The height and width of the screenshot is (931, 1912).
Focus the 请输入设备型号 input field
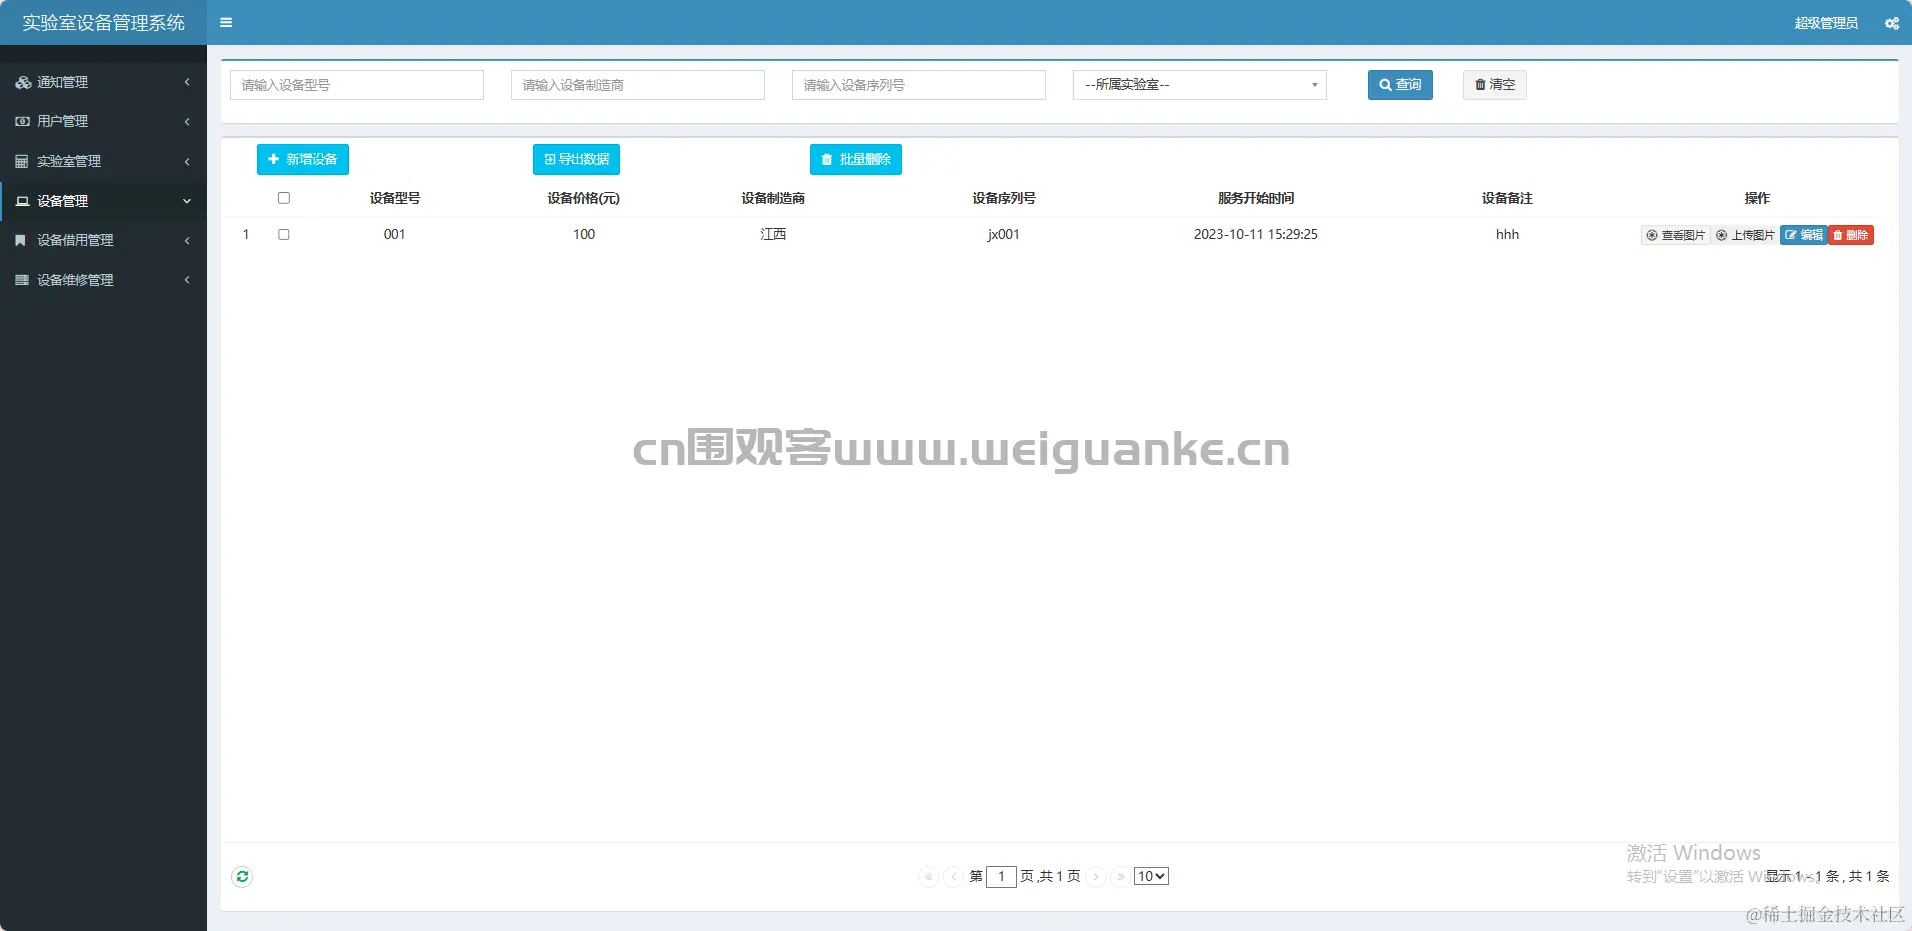click(x=357, y=85)
